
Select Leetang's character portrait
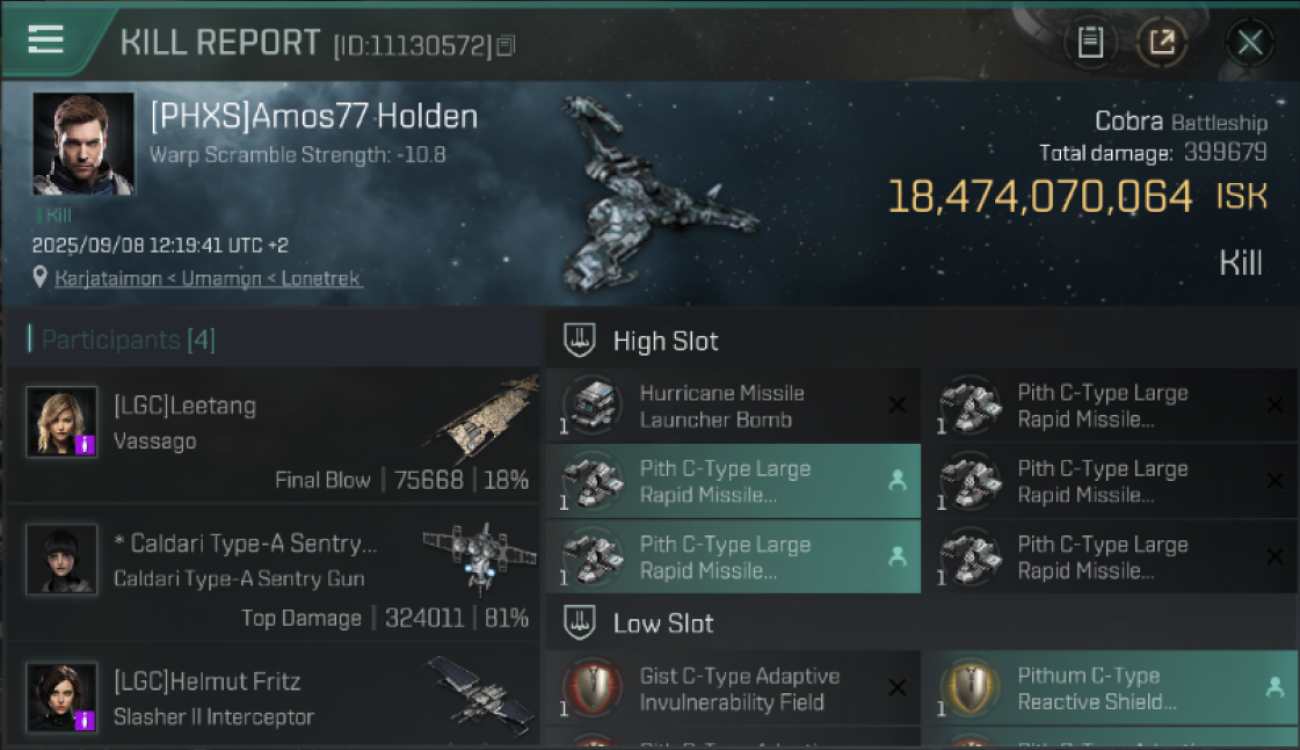(x=62, y=422)
